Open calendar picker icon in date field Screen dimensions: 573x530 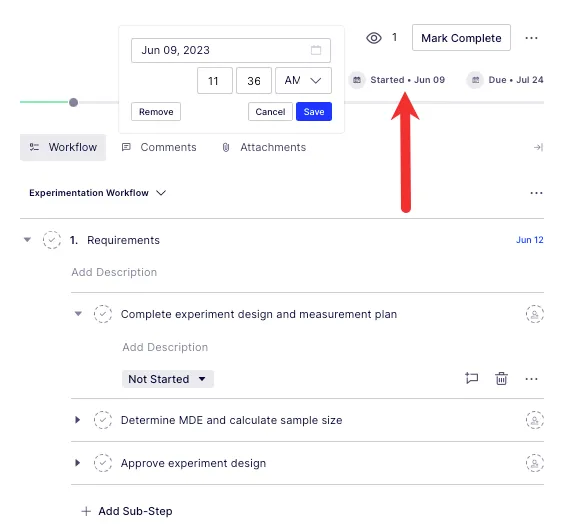coord(316,50)
